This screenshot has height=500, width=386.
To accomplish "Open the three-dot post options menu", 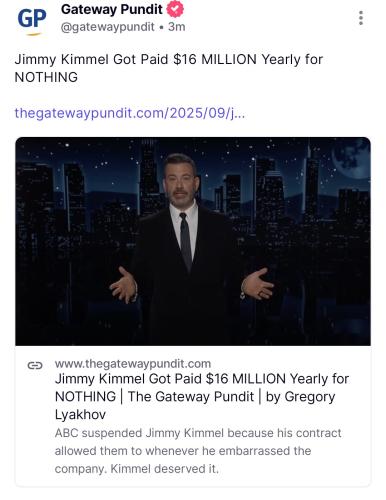I will [x=361, y=18].
